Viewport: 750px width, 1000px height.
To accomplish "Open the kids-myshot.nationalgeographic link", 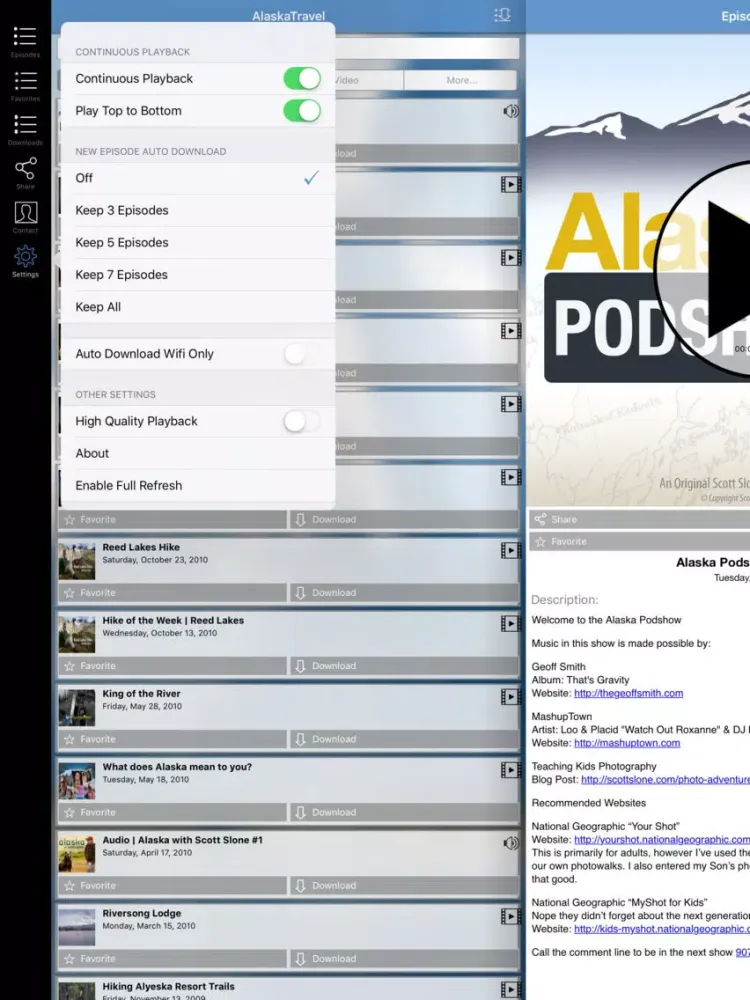I will point(662,929).
